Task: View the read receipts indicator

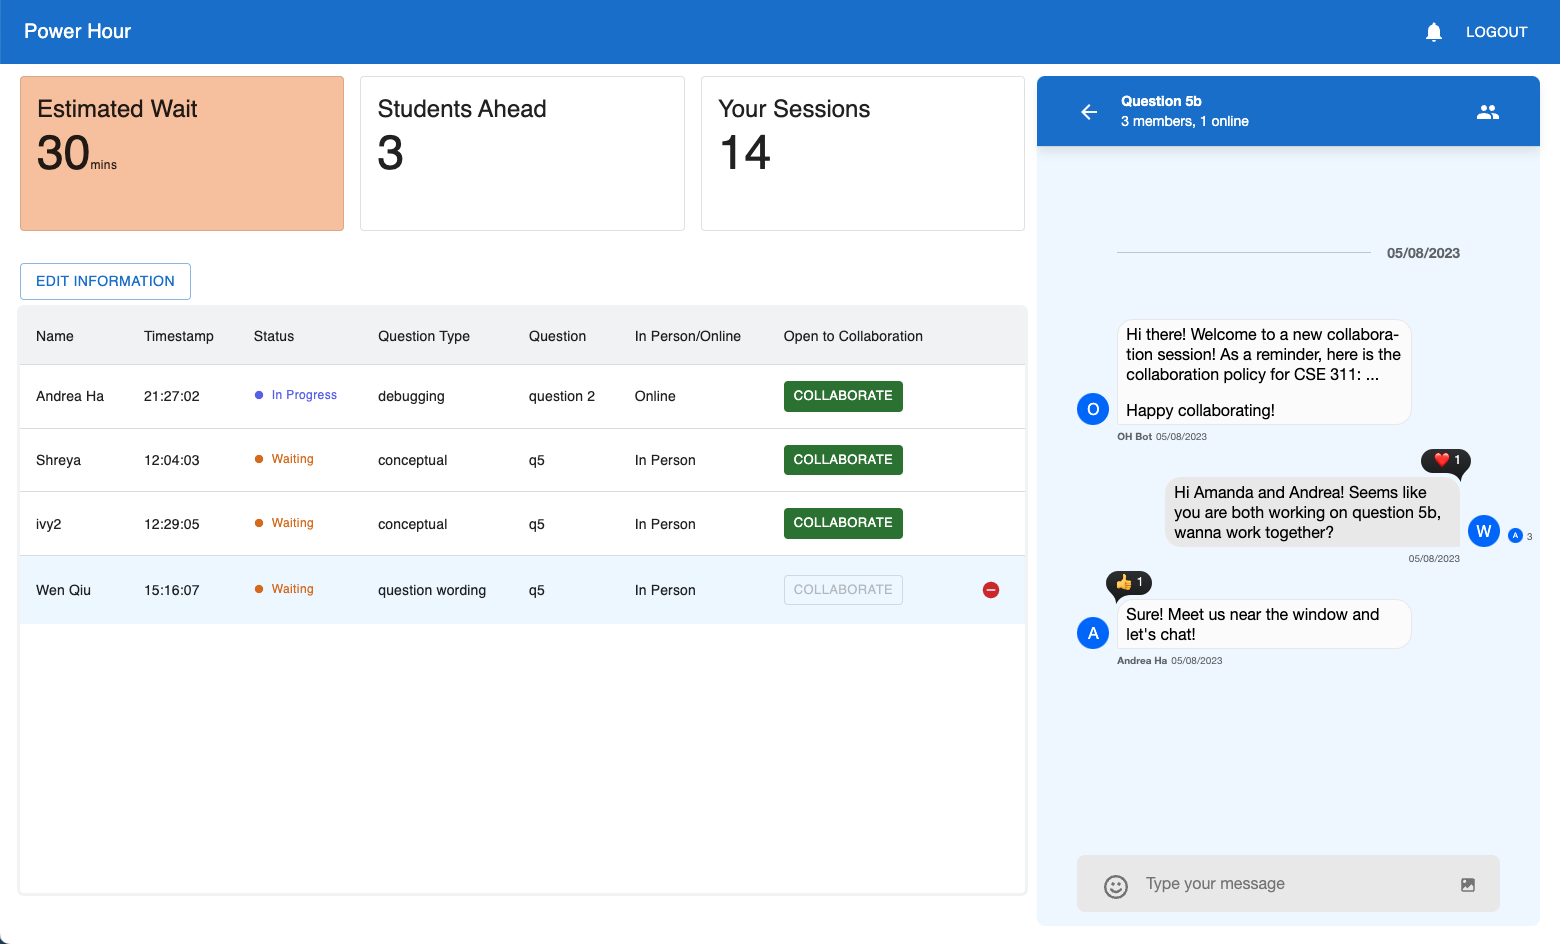Action: [x=1520, y=536]
